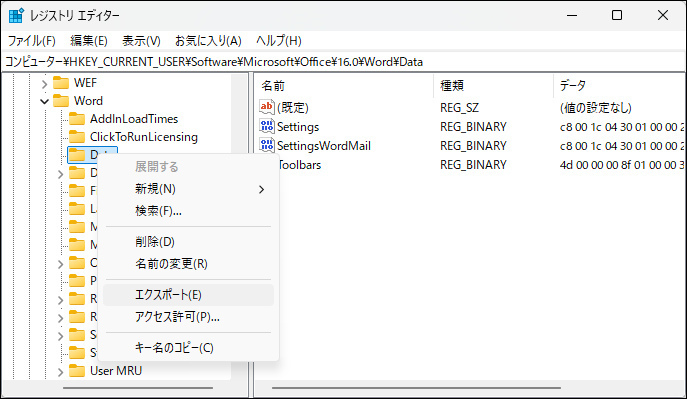Select the ClickToRunLicensing tree item
Image resolution: width=687 pixels, height=399 pixels.
click(144, 137)
